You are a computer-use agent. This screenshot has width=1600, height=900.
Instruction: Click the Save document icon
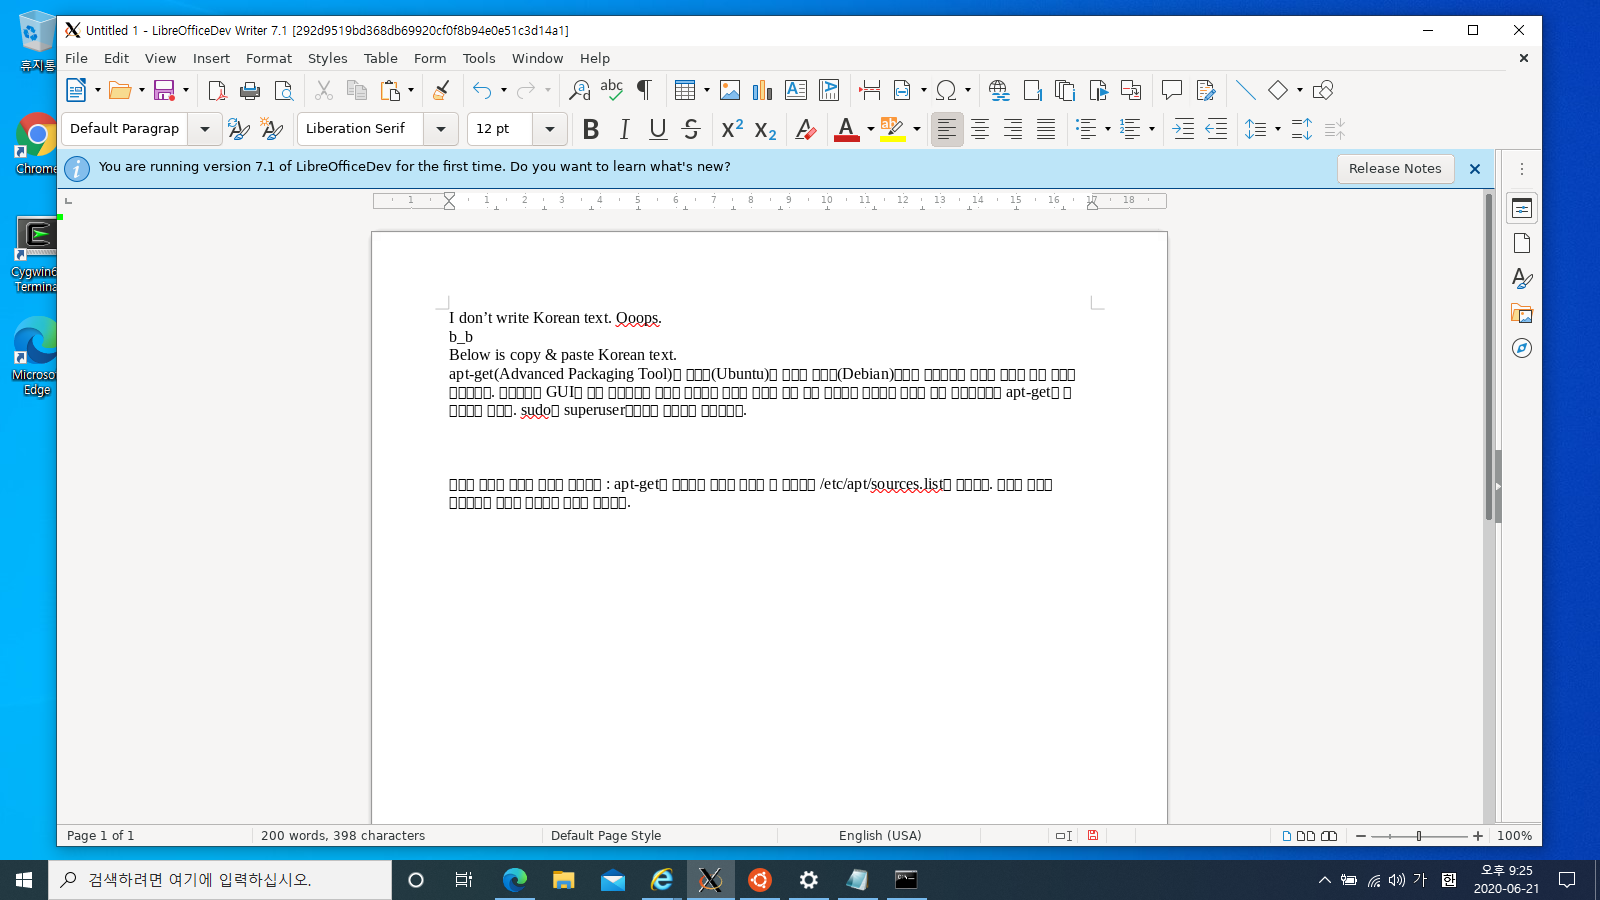164,90
